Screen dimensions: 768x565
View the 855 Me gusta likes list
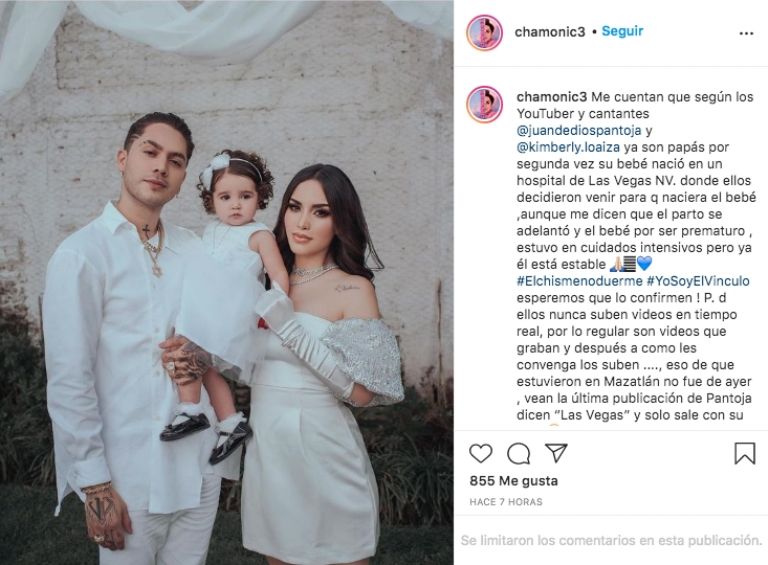(513, 481)
